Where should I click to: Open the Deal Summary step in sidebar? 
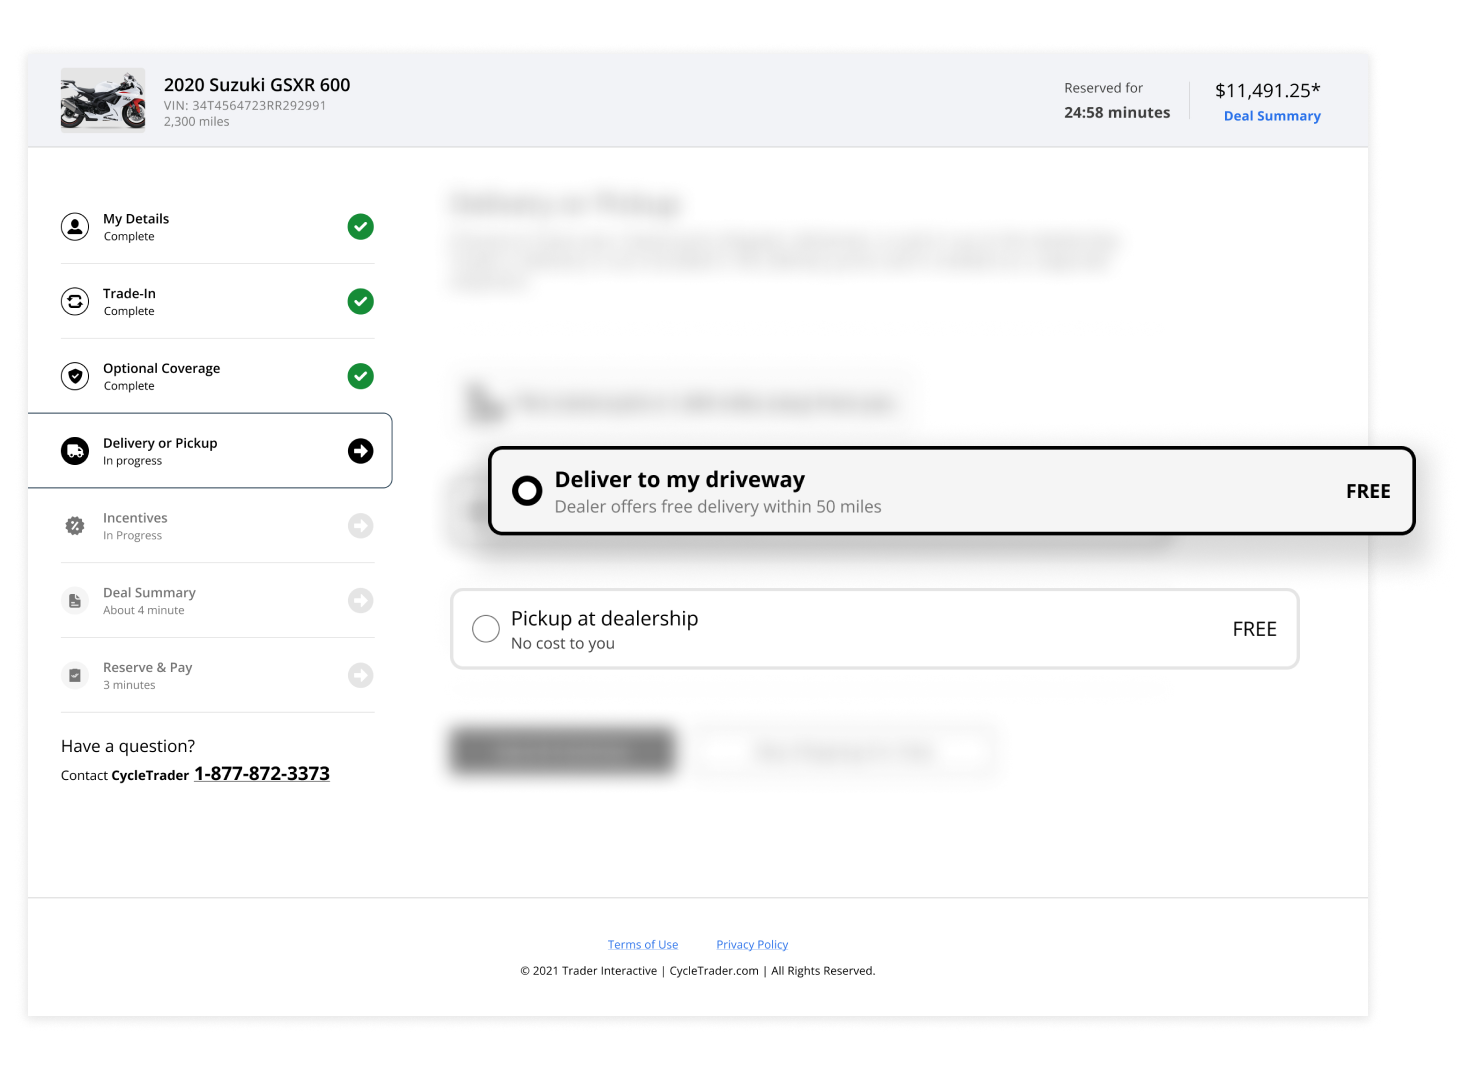click(149, 593)
